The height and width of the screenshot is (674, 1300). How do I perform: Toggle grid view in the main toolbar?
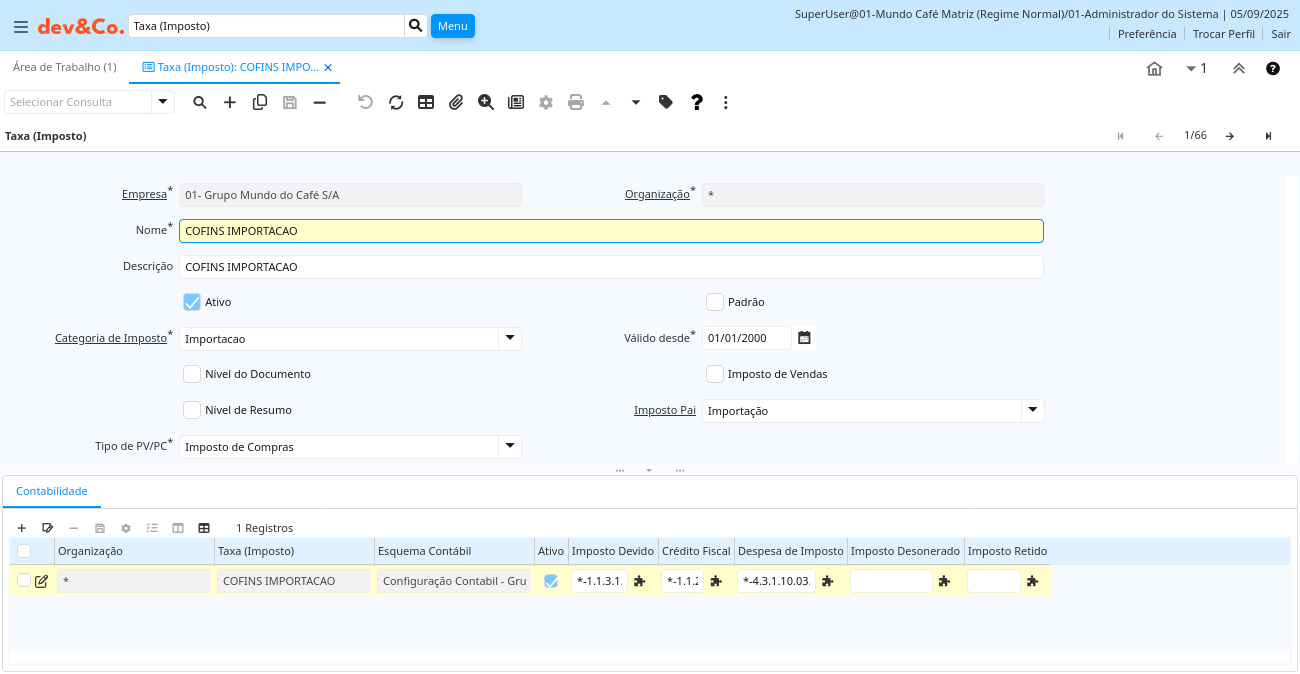pos(426,102)
